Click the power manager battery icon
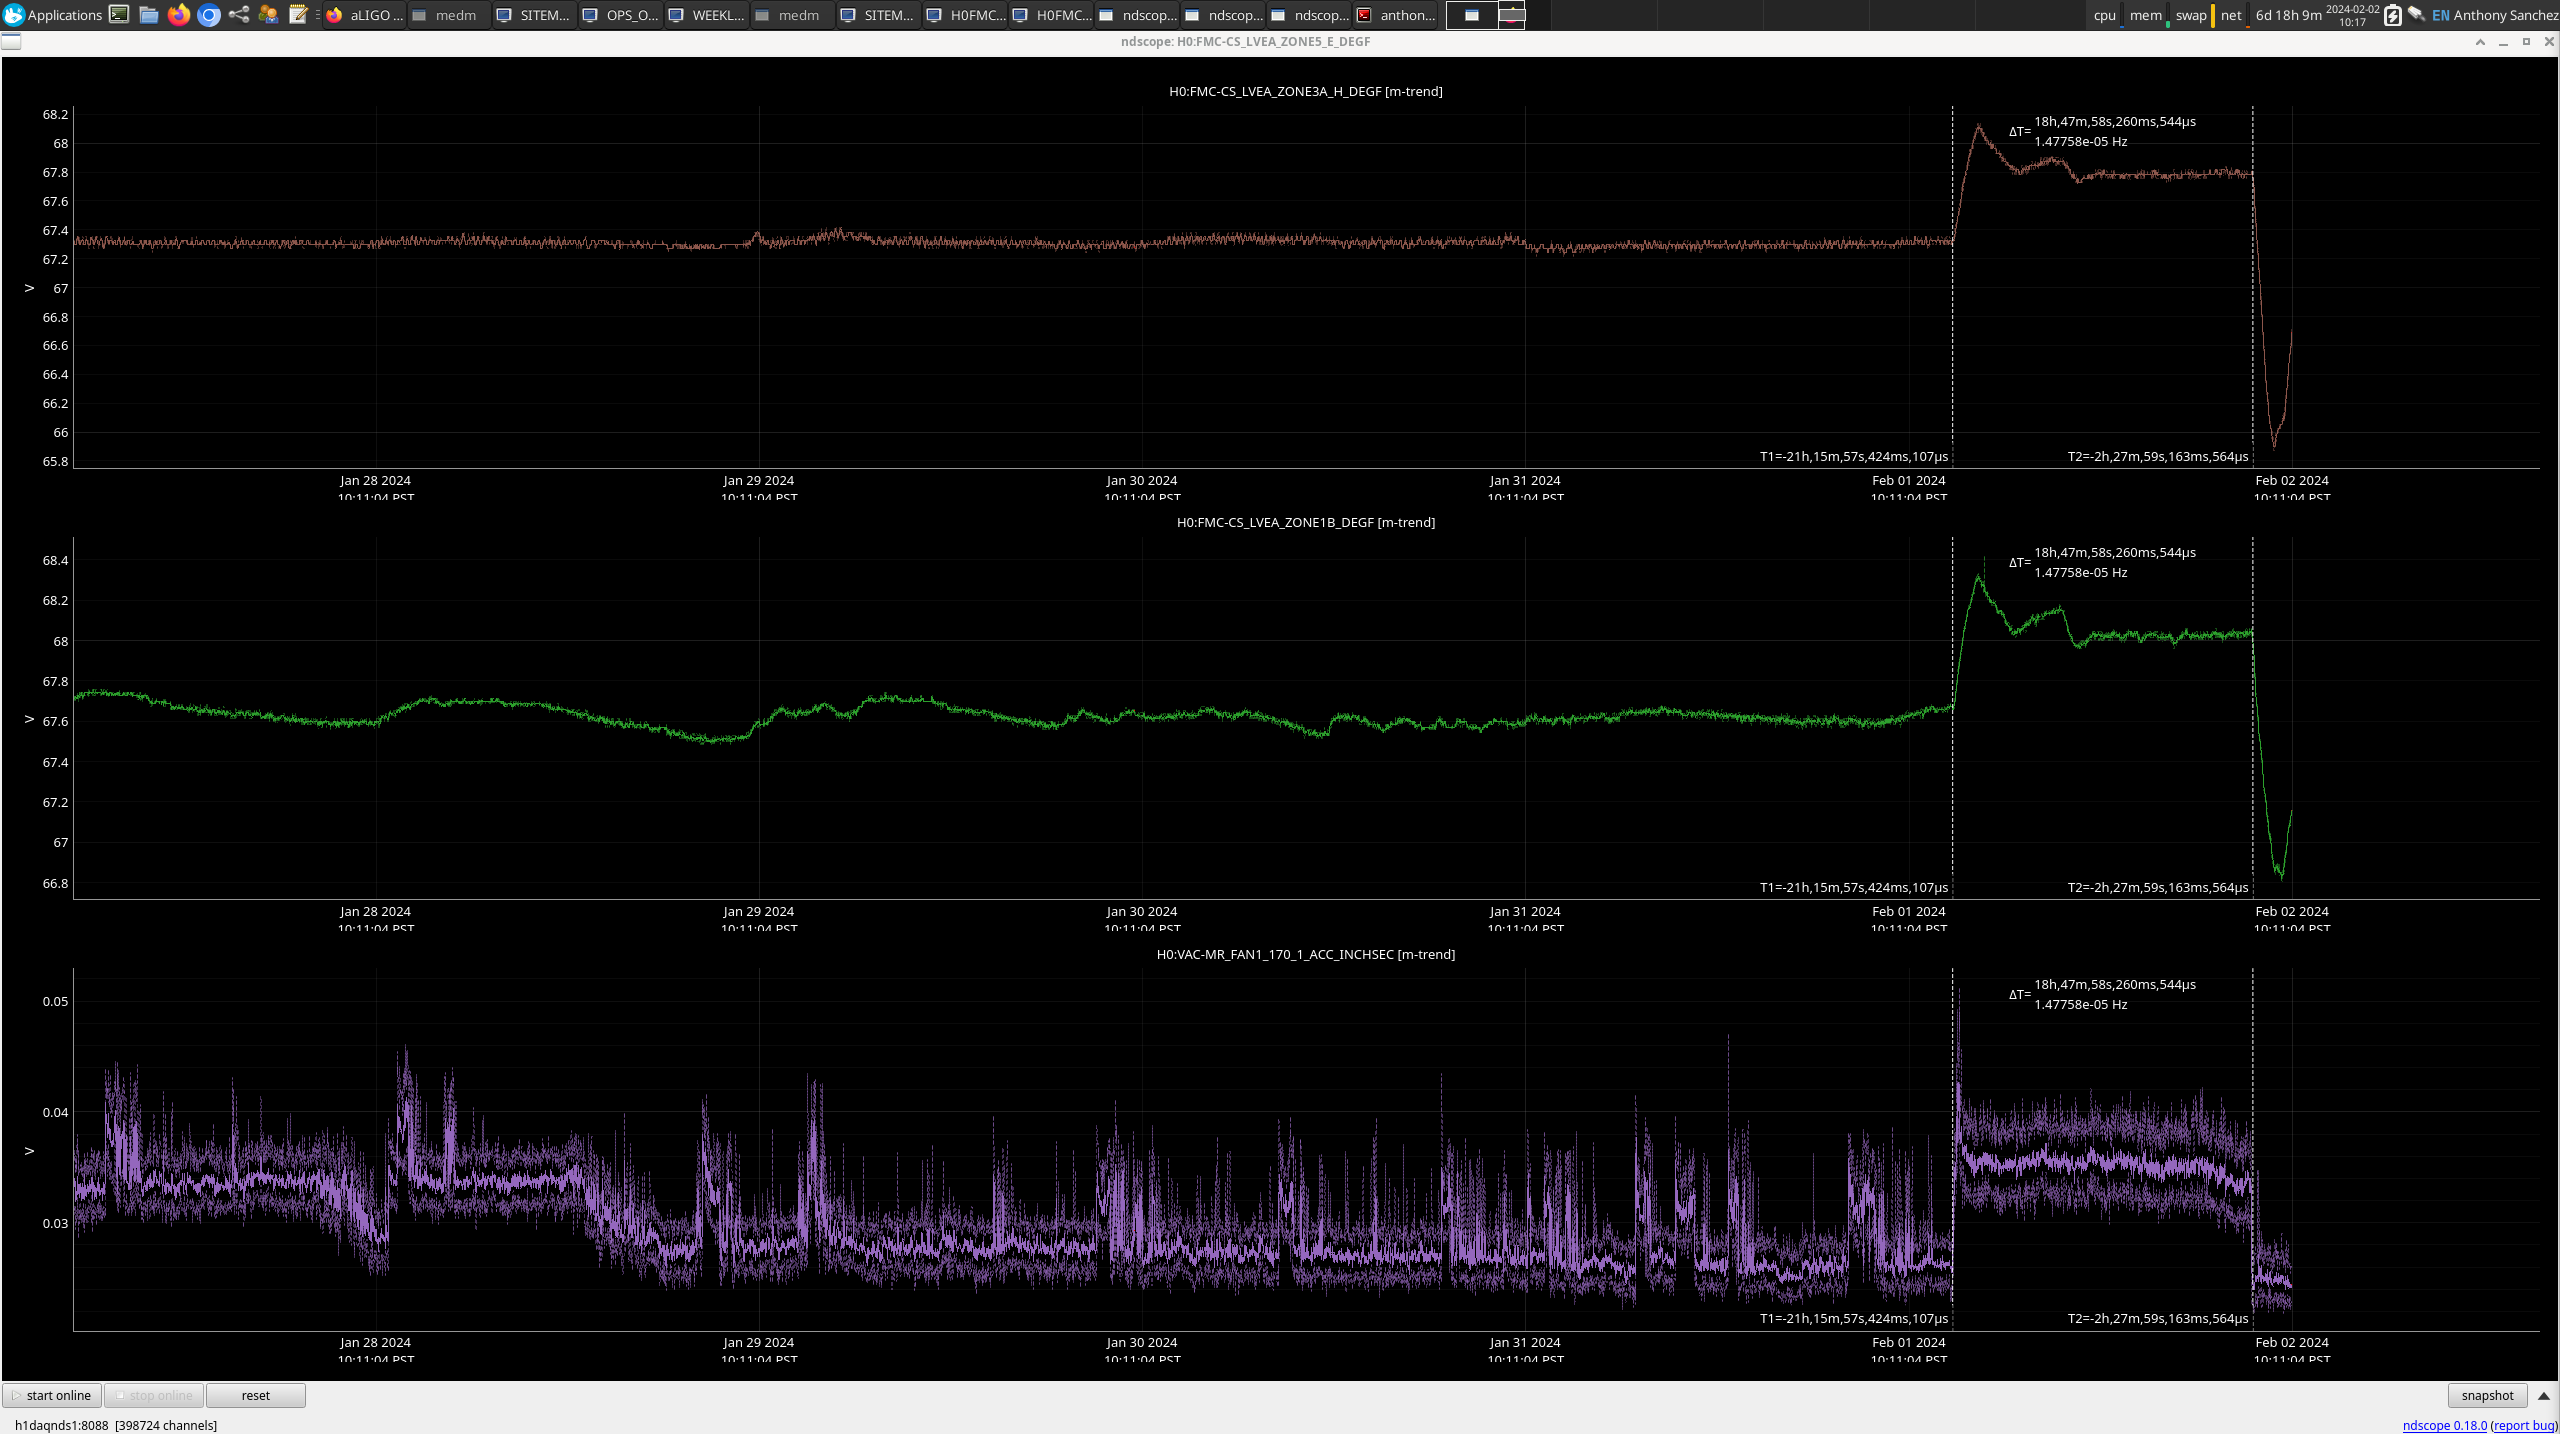This screenshot has width=2560, height=1434. click(2392, 15)
